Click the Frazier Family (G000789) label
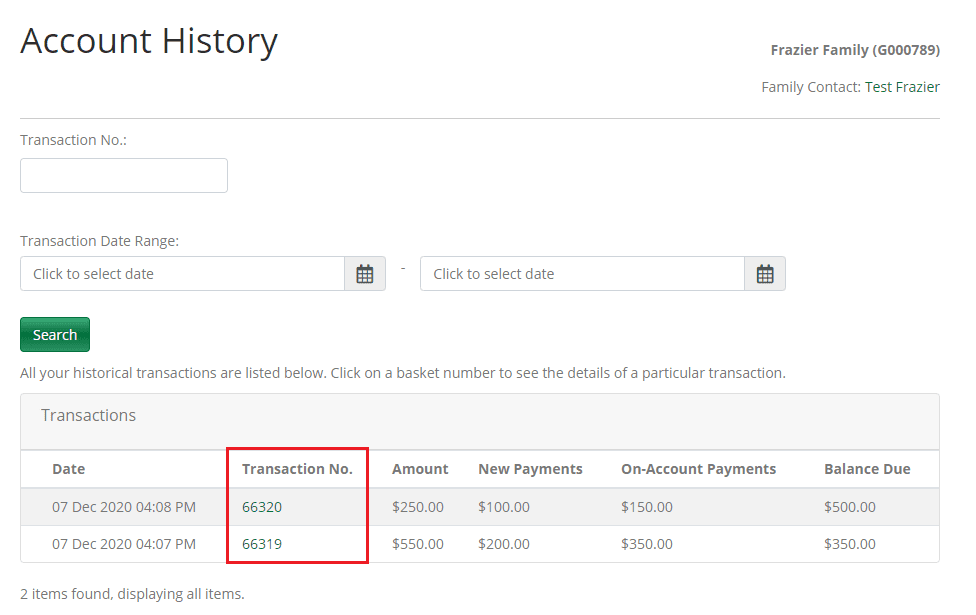 [x=855, y=50]
